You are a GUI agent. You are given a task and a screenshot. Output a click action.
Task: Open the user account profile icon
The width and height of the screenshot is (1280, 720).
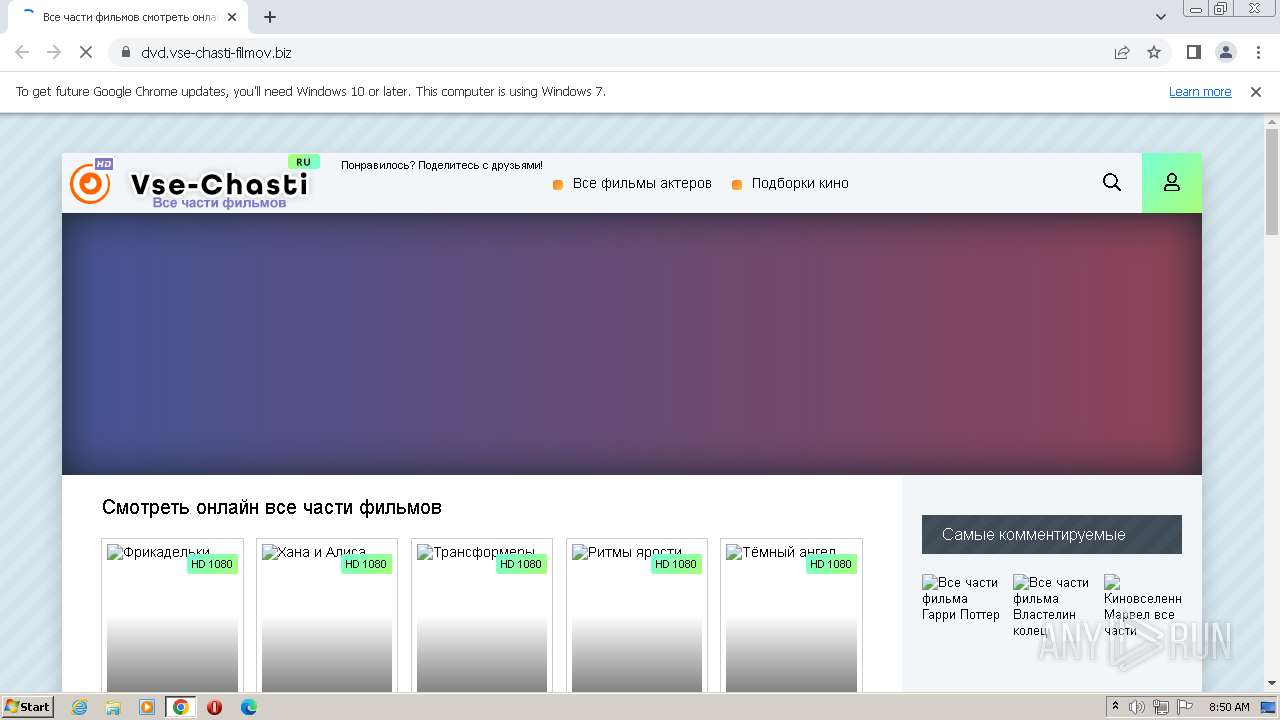[x=1172, y=183]
